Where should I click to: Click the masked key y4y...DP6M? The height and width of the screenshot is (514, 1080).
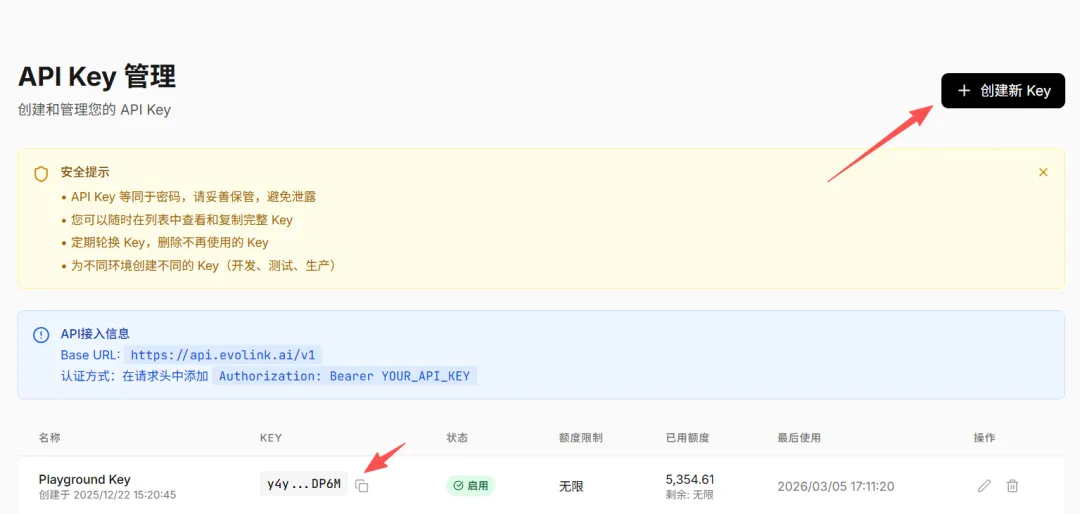pyautogui.click(x=304, y=484)
